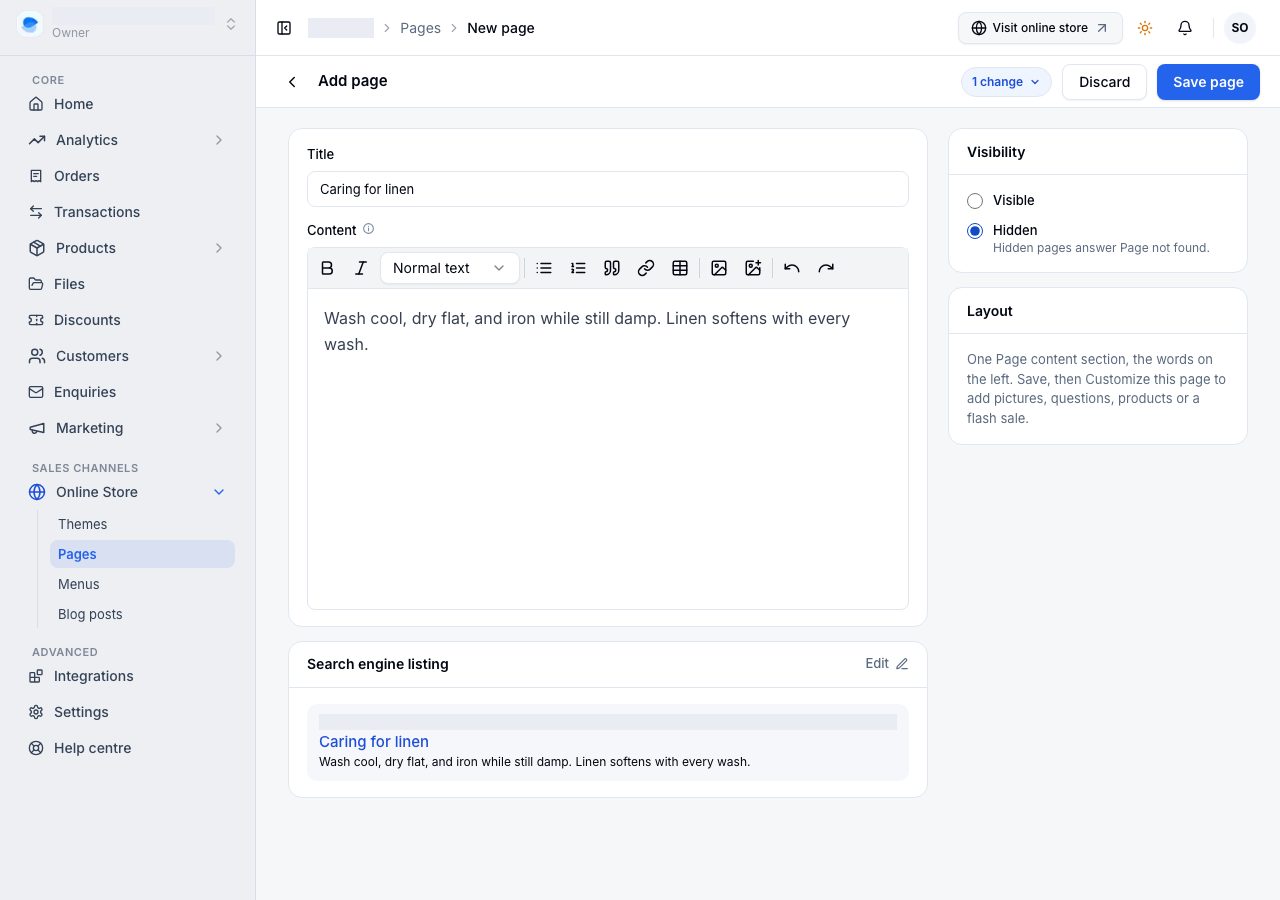Viewport: 1280px width, 900px height.
Task: Click into the content text area
Action: tap(608, 449)
